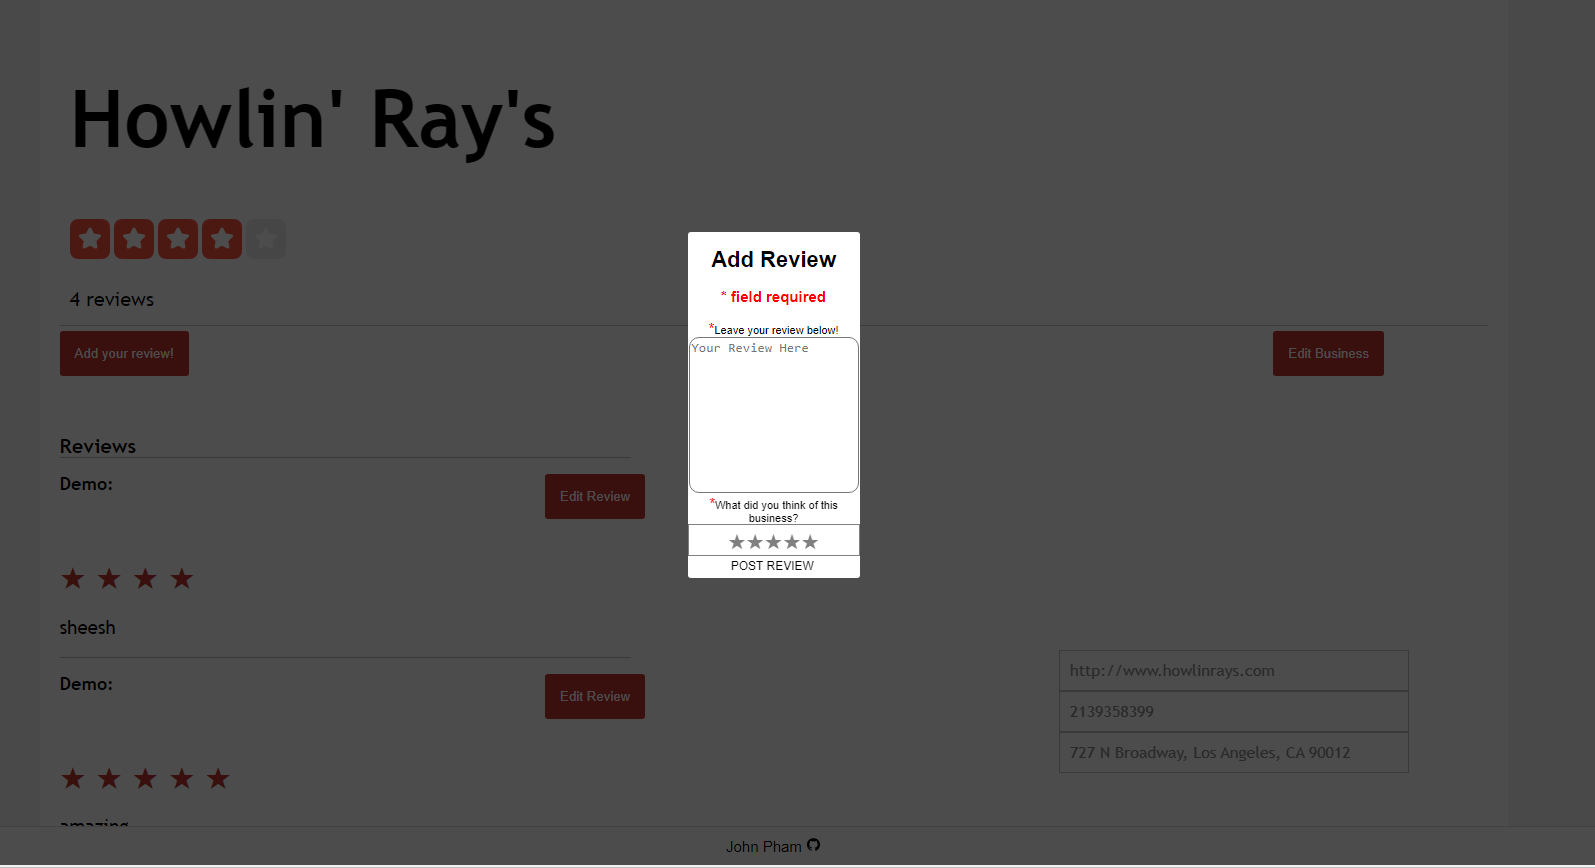Click the gray empty fifth star under Howlin' Ray's title

[x=266, y=239]
